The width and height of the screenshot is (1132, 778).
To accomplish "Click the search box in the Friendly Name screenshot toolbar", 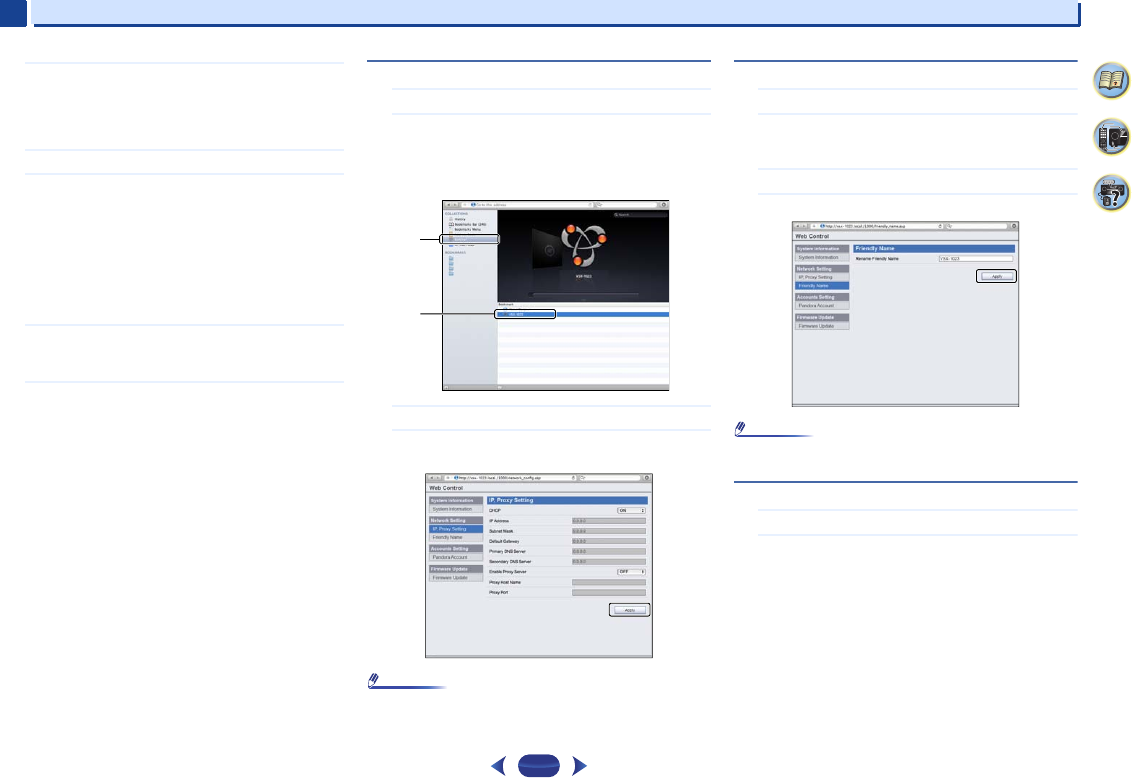I will tap(977, 226).
